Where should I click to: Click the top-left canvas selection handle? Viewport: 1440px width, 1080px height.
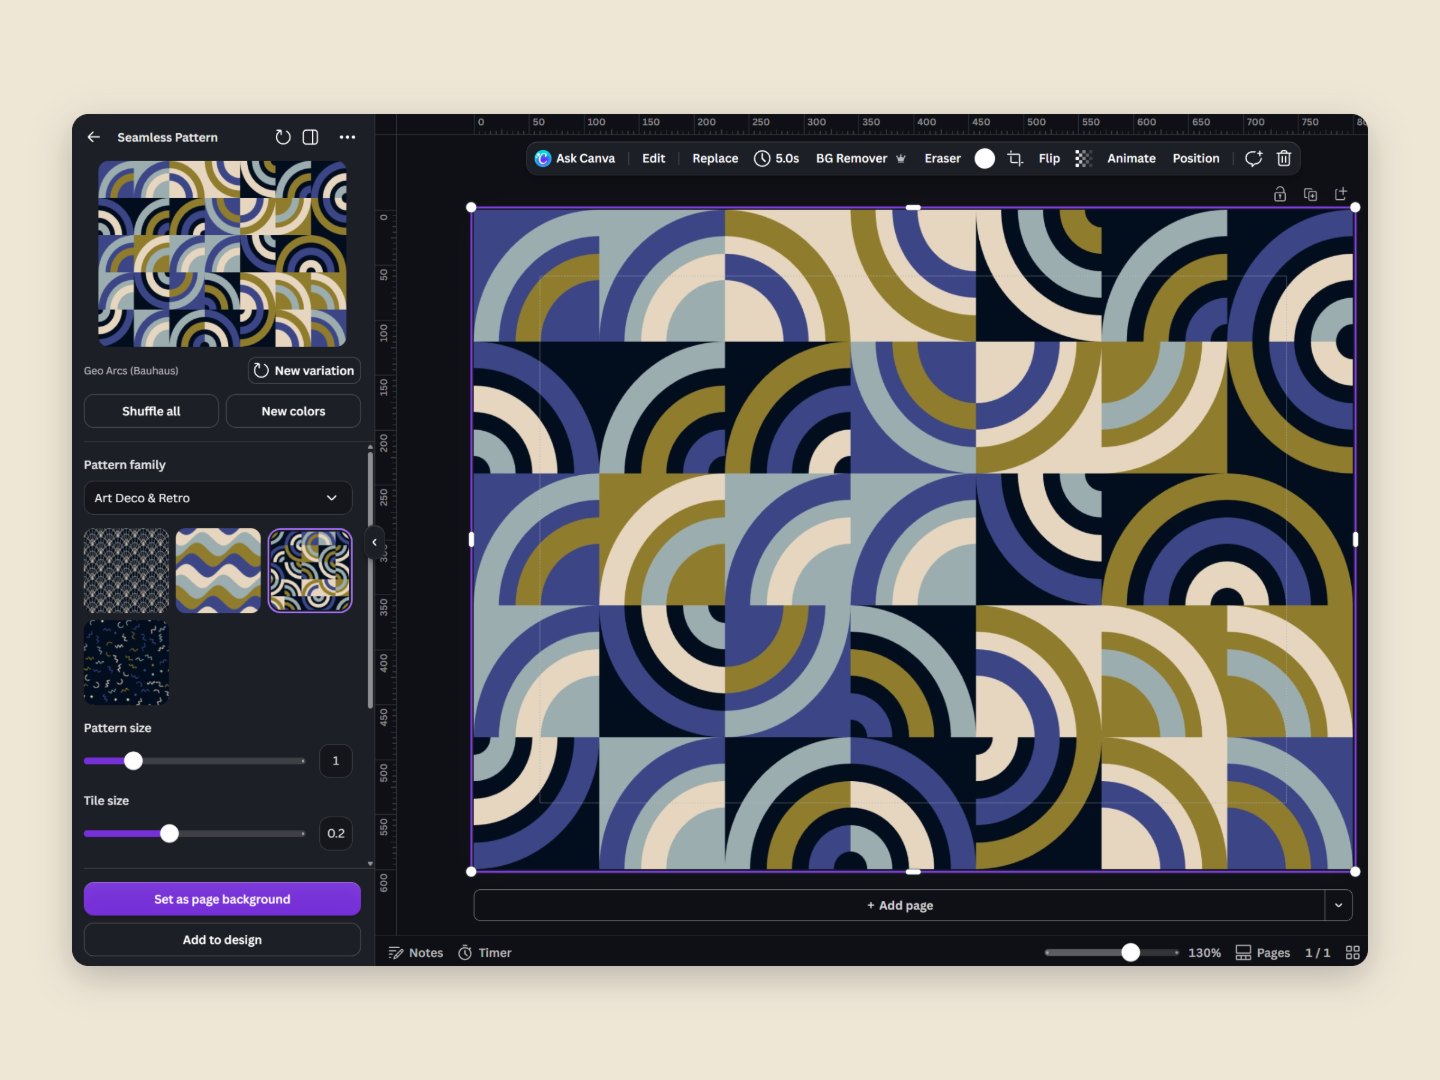point(472,208)
